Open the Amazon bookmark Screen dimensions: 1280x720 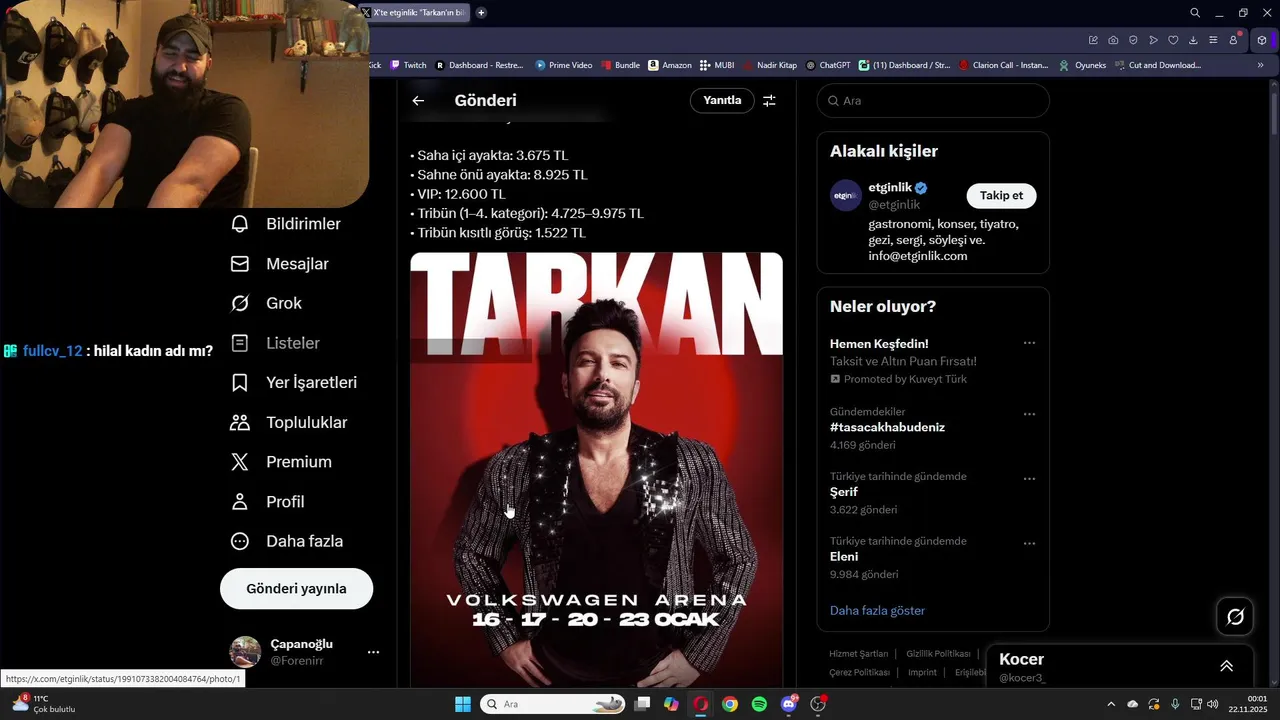(x=670, y=65)
